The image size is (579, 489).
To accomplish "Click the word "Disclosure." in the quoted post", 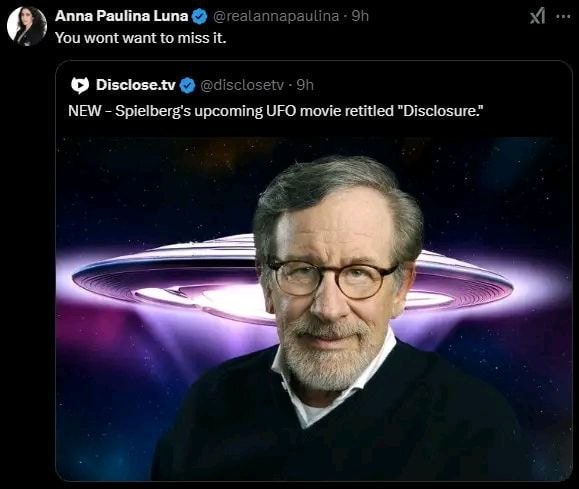I will click(x=439, y=111).
